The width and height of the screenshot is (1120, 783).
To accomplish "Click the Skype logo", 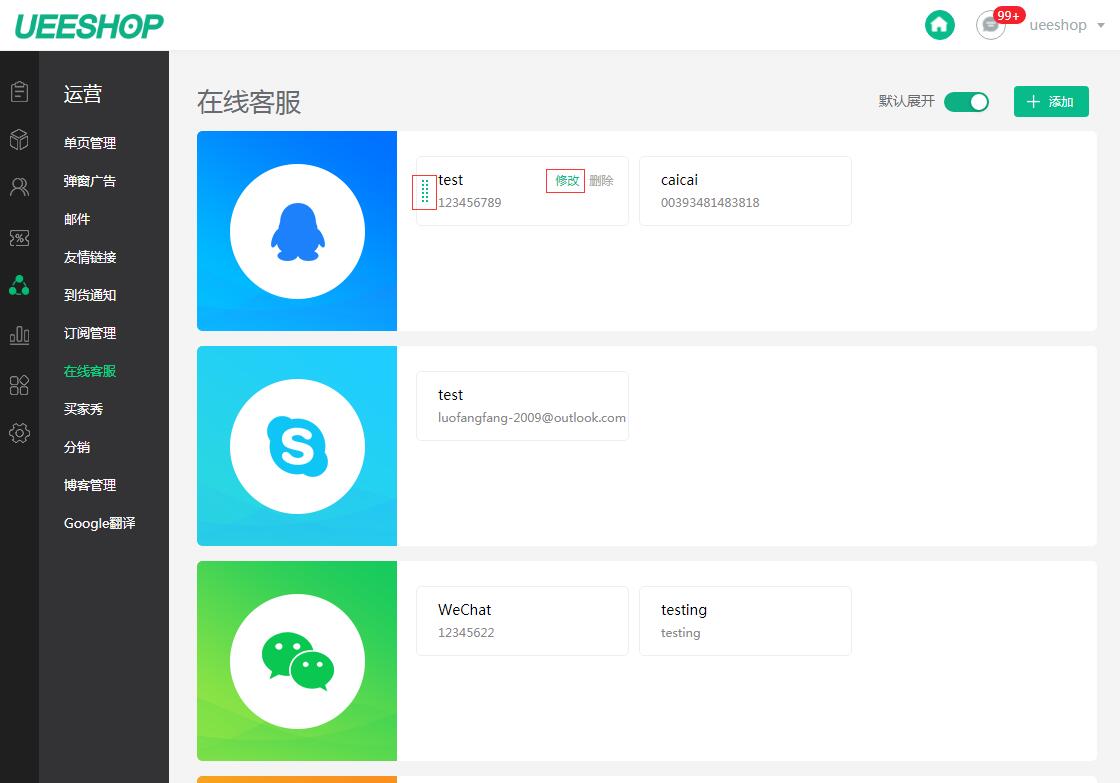I will pyautogui.click(x=297, y=447).
